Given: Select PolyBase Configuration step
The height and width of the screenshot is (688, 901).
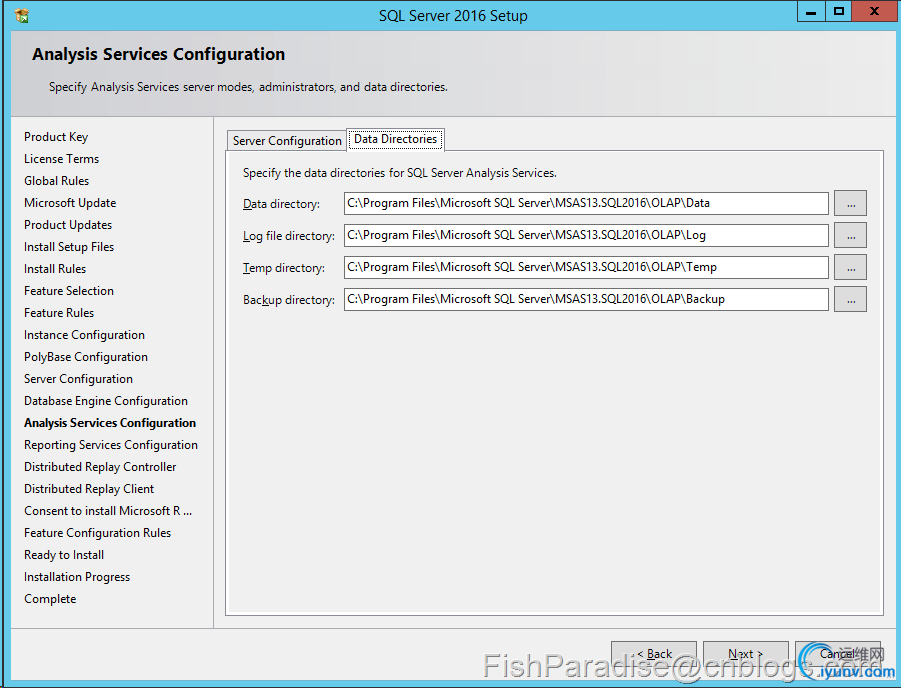Looking at the screenshot, I should [86, 357].
